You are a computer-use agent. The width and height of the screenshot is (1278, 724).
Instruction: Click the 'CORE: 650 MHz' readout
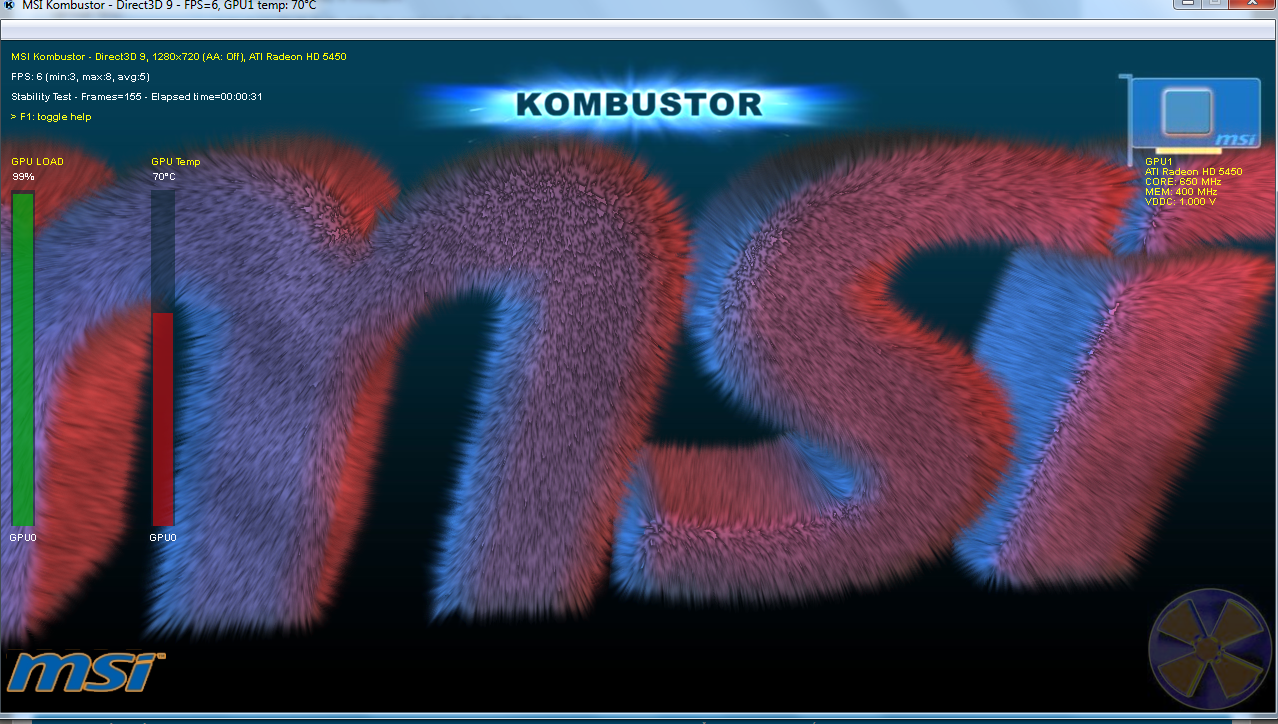(1183, 182)
